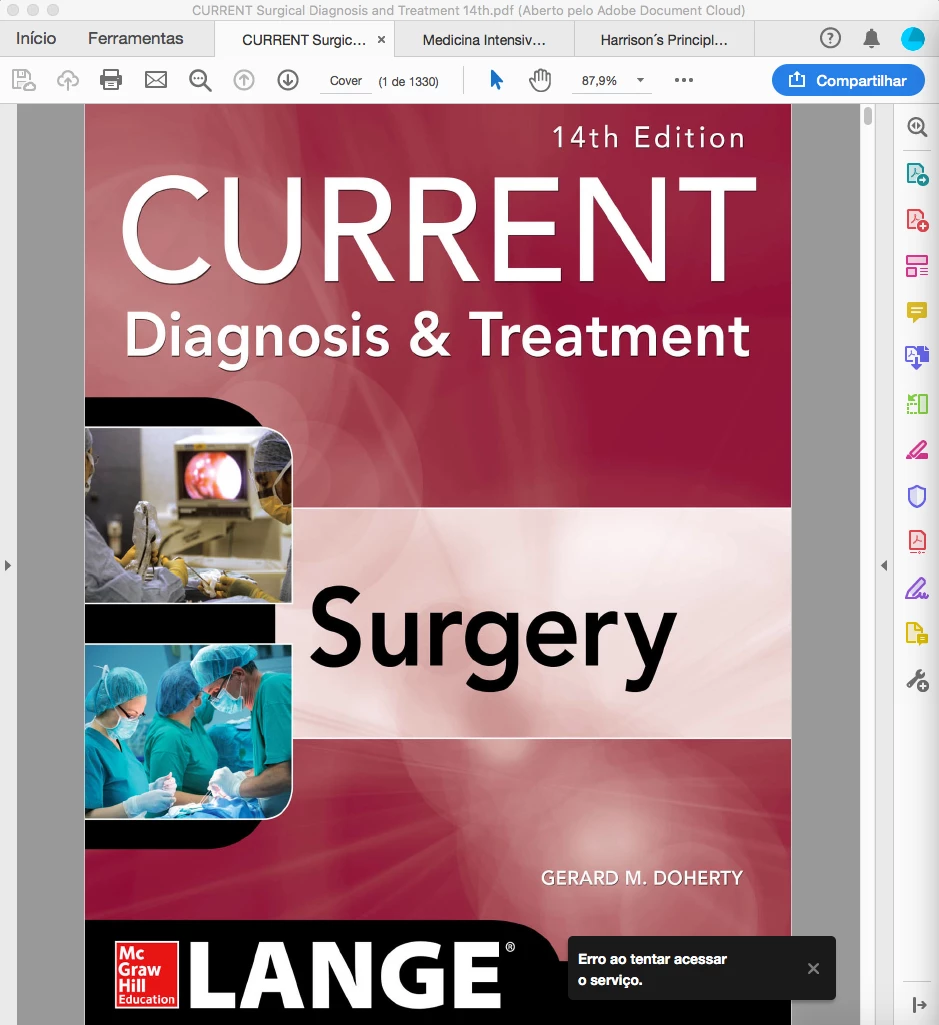
Task: Open notifications bell icon
Action: [x=872, y=39]
